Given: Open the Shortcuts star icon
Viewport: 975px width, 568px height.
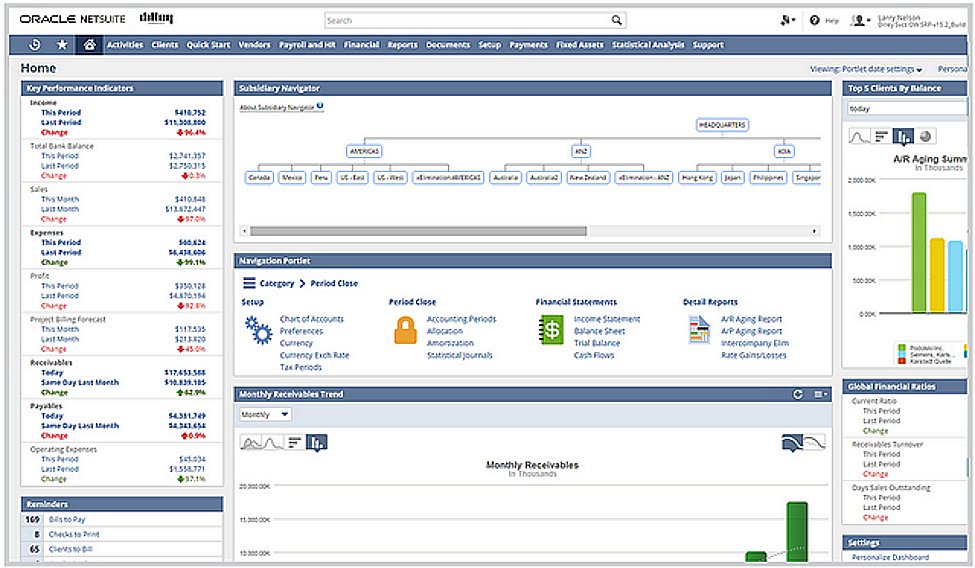Looking at the screenshot, I should (x=62, y=45).
